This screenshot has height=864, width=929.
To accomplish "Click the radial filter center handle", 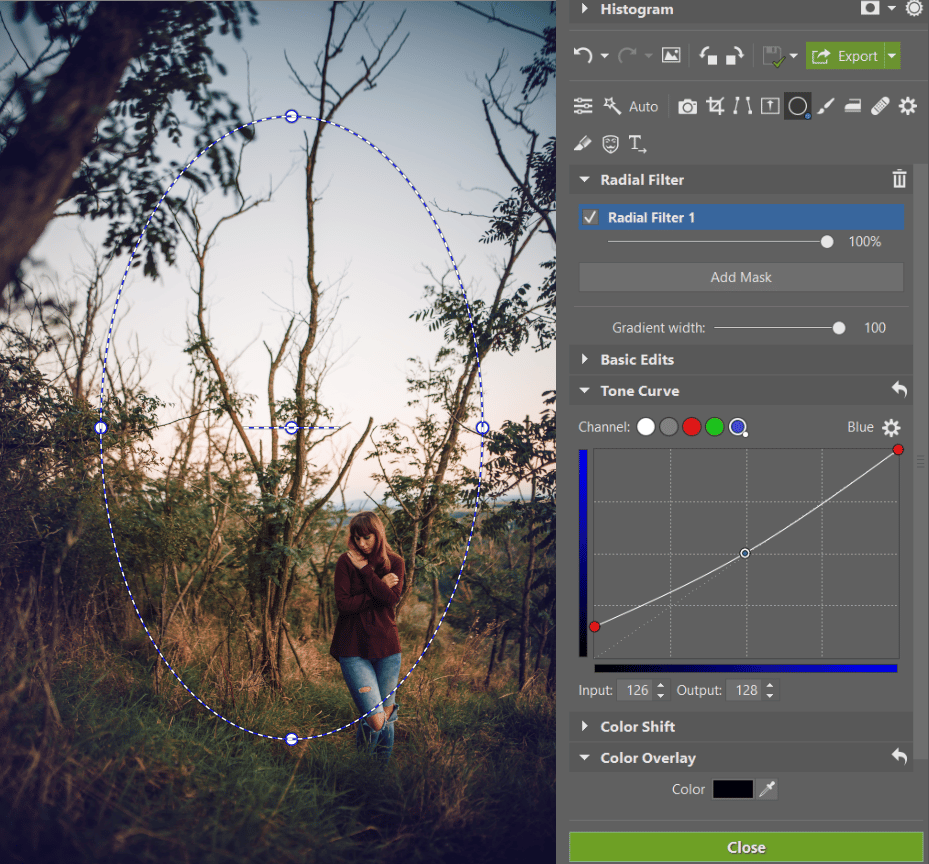I will (291, 427).
